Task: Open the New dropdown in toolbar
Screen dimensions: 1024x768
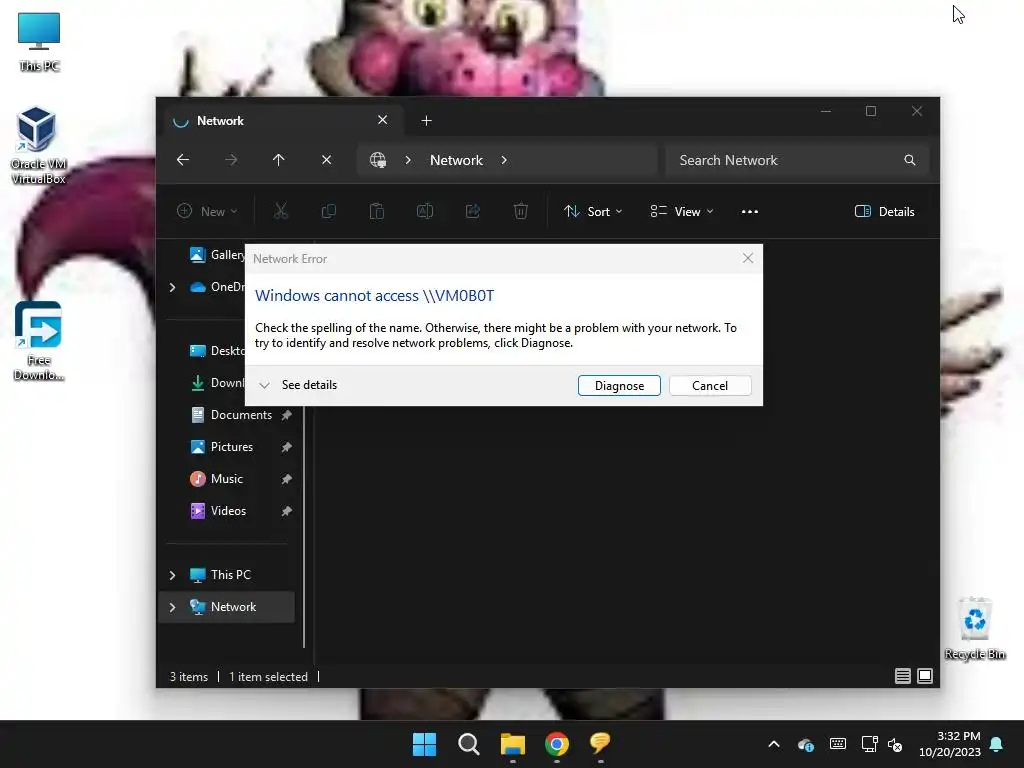Action: click(207, 212)
